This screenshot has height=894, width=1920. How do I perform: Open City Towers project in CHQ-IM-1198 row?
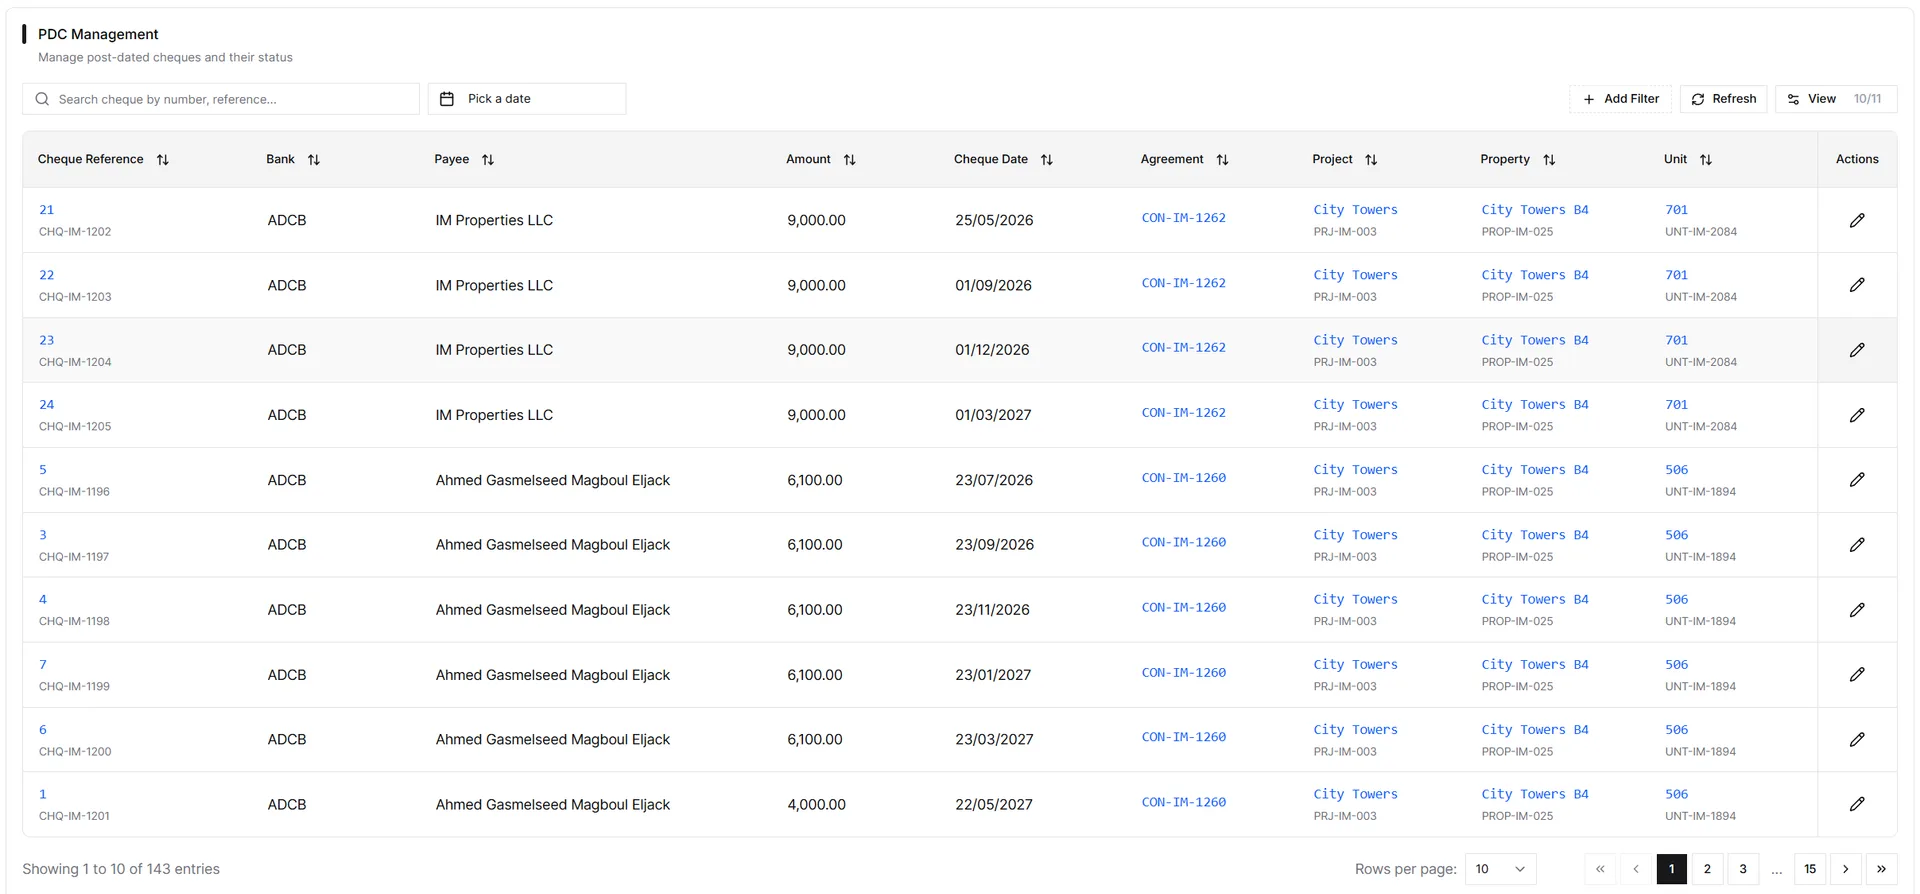click(x=1355, y=600)
